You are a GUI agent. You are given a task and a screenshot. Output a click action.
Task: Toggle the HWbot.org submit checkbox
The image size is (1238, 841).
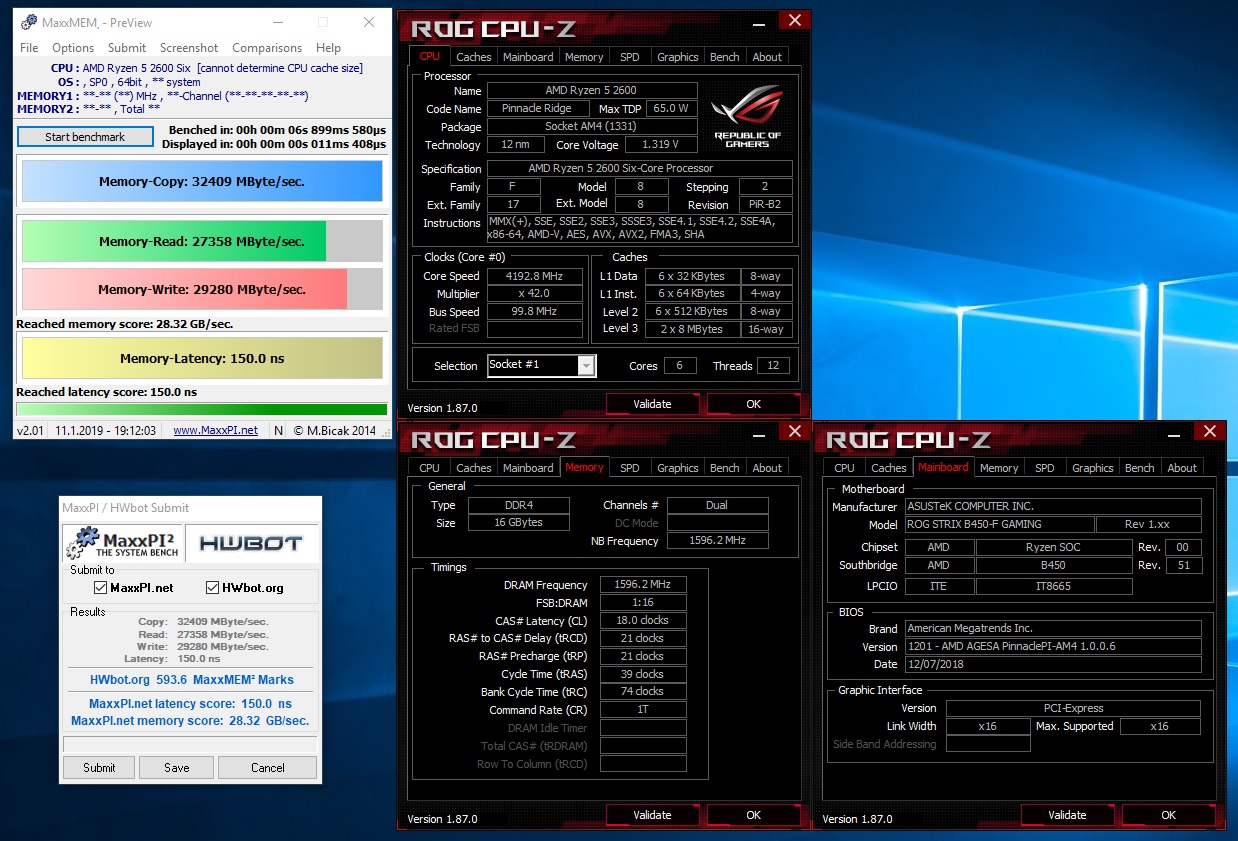tap(213, 588)
